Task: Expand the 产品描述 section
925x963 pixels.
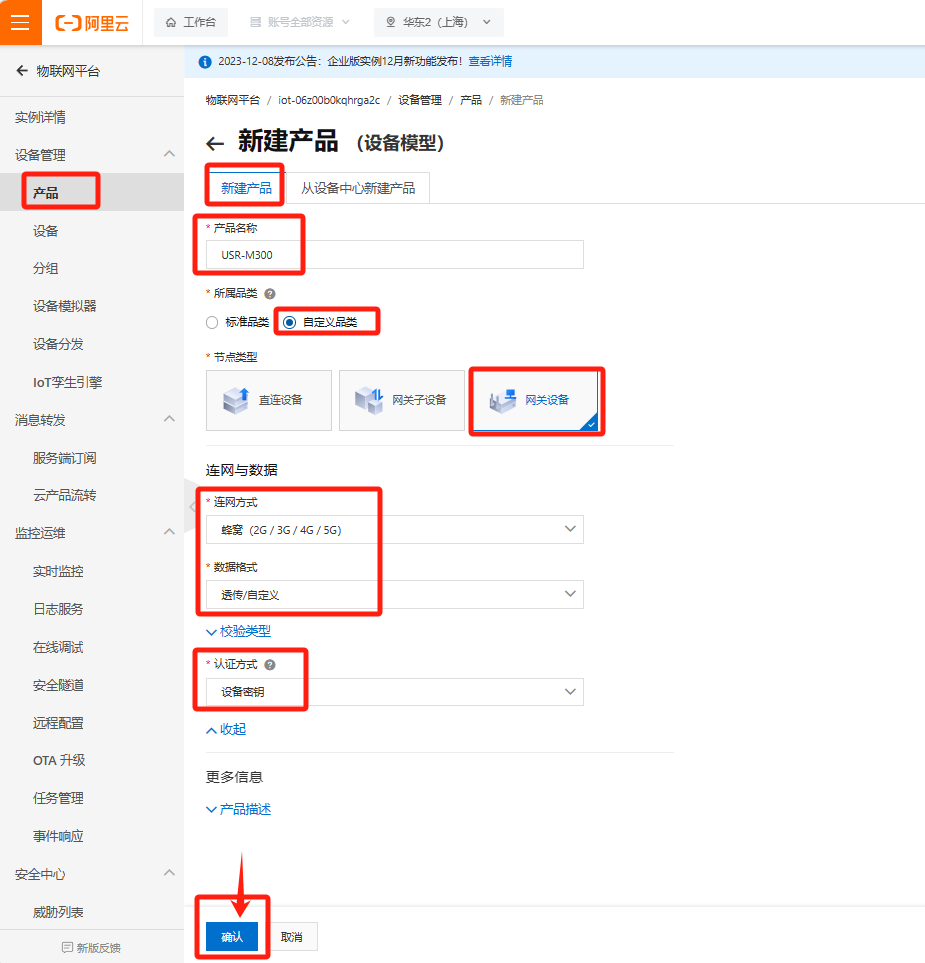Action: click(x=238, y=809)
